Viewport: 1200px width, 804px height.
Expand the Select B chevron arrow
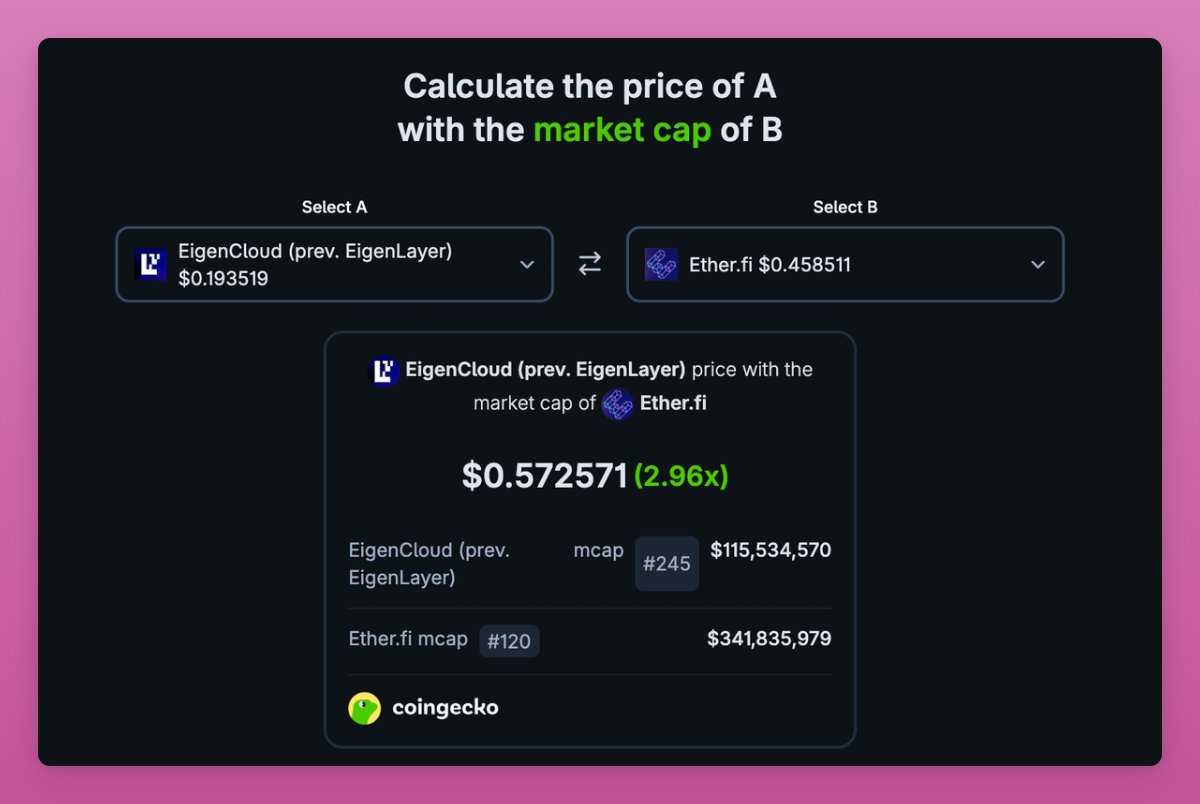1038,264
